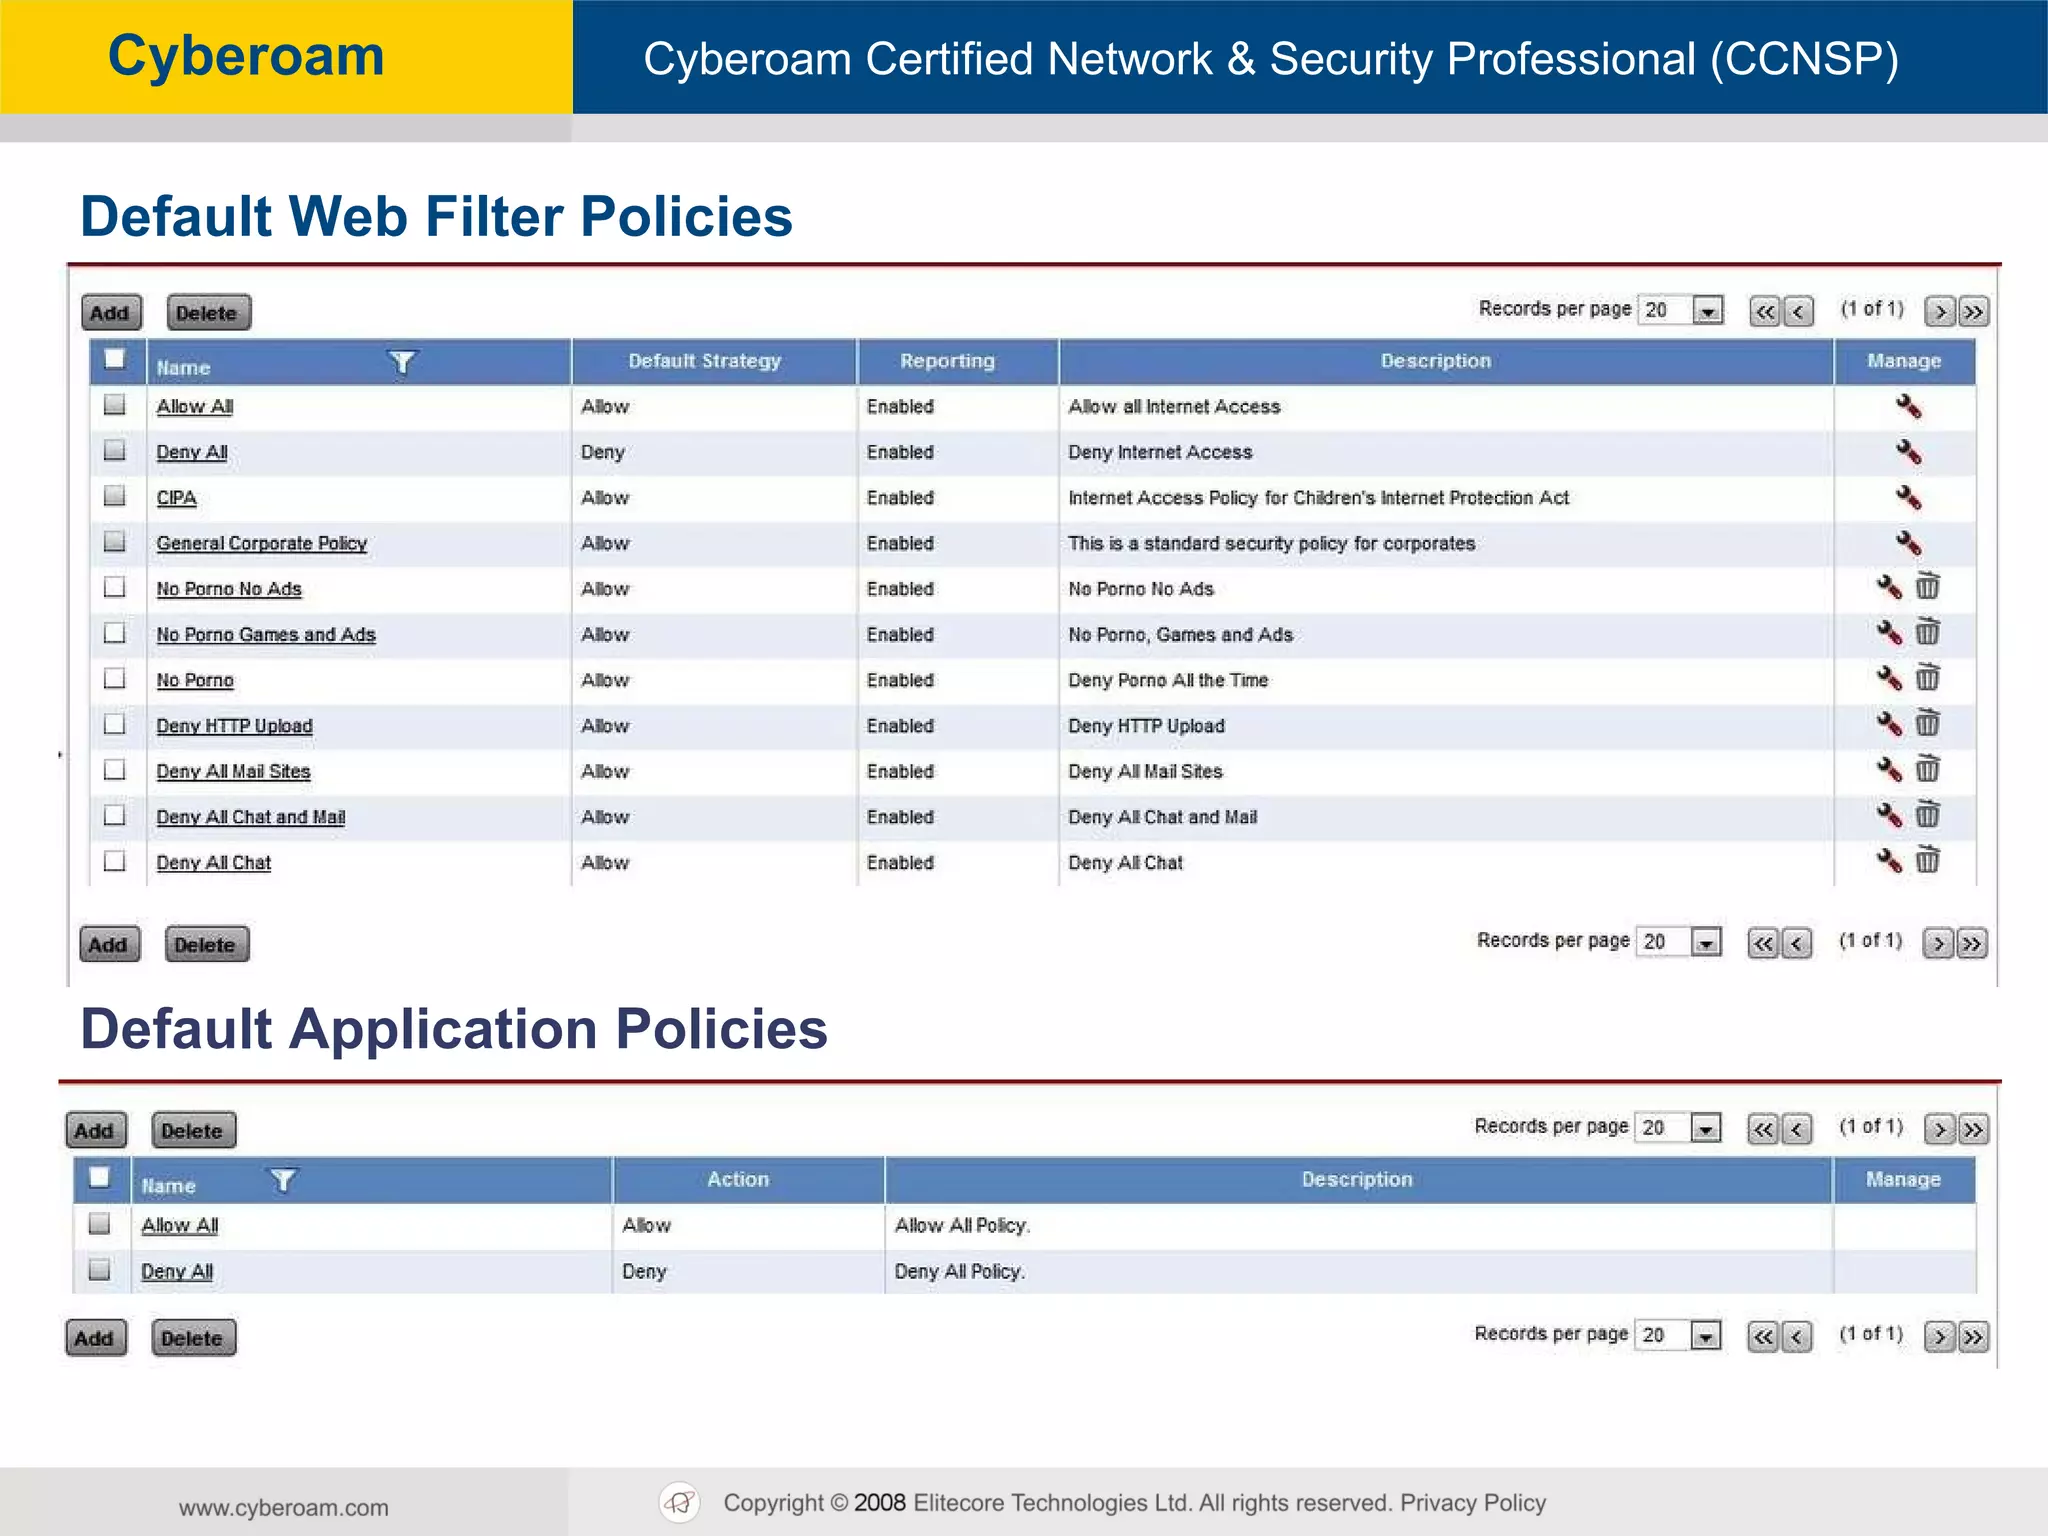2048x1536 pixels.
Task: Click Delete button below application policies table
Action: tap(193, 1339)
